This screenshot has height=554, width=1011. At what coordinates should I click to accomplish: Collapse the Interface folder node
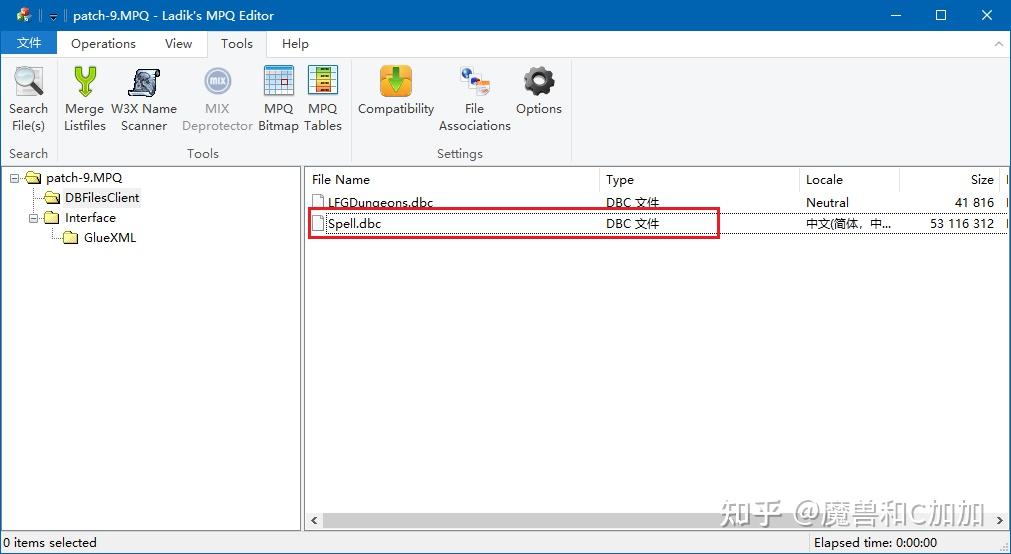(34, 218)
